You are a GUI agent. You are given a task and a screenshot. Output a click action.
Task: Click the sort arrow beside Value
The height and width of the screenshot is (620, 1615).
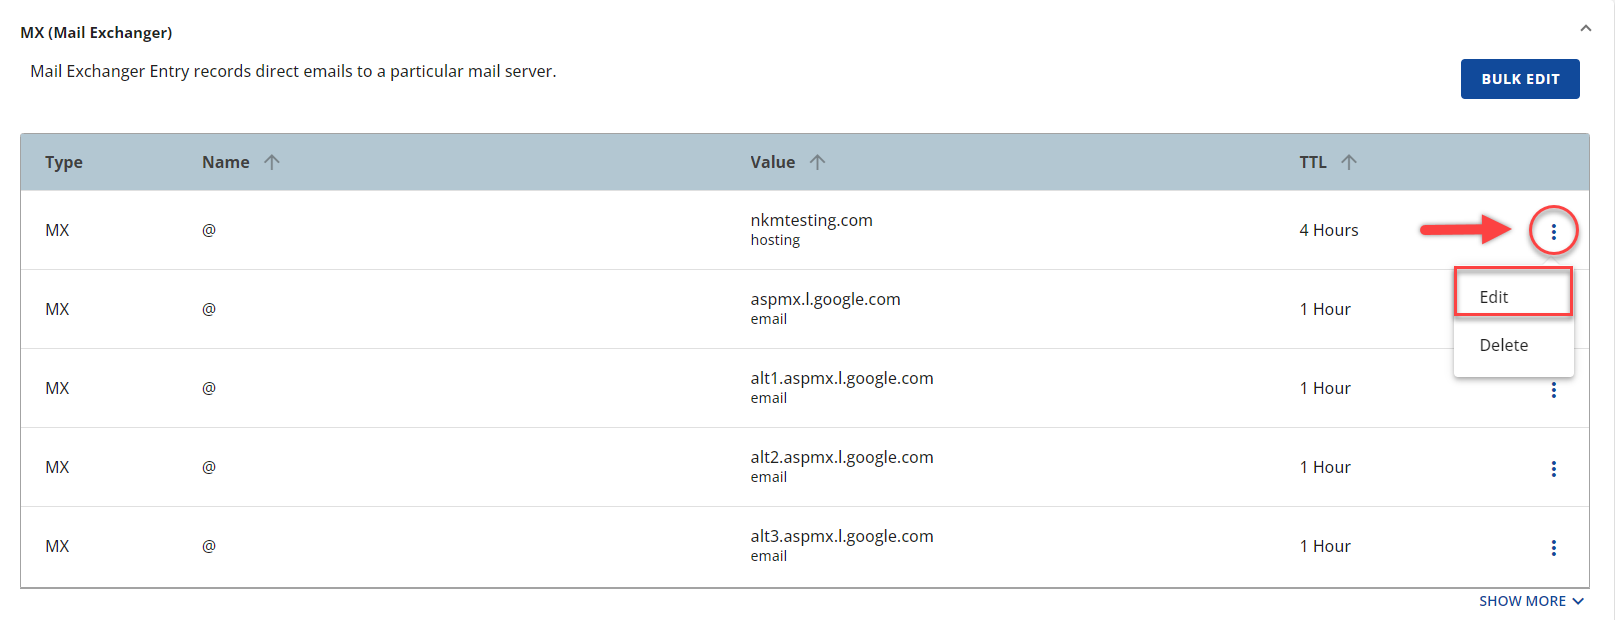tap(817, 162)
